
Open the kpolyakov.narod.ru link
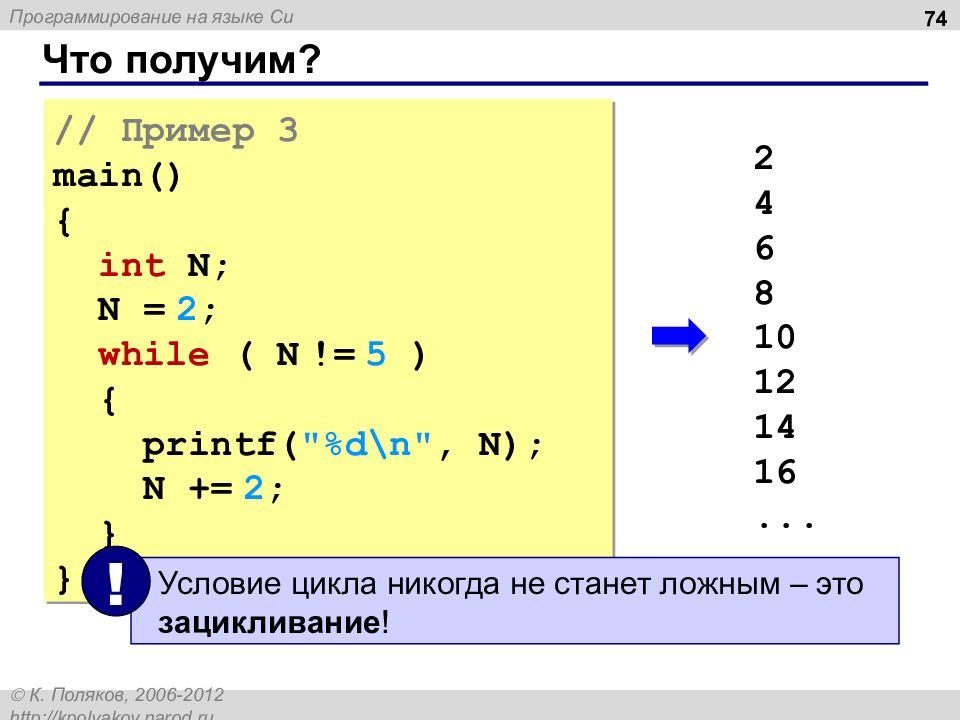point(112,714)
